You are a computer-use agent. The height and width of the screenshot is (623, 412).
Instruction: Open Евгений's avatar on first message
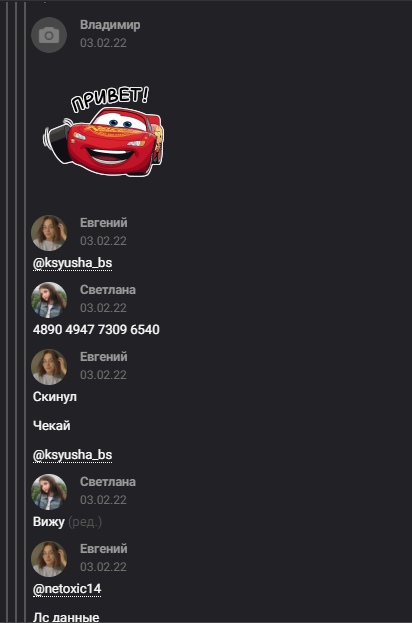[x=49, y=233]
